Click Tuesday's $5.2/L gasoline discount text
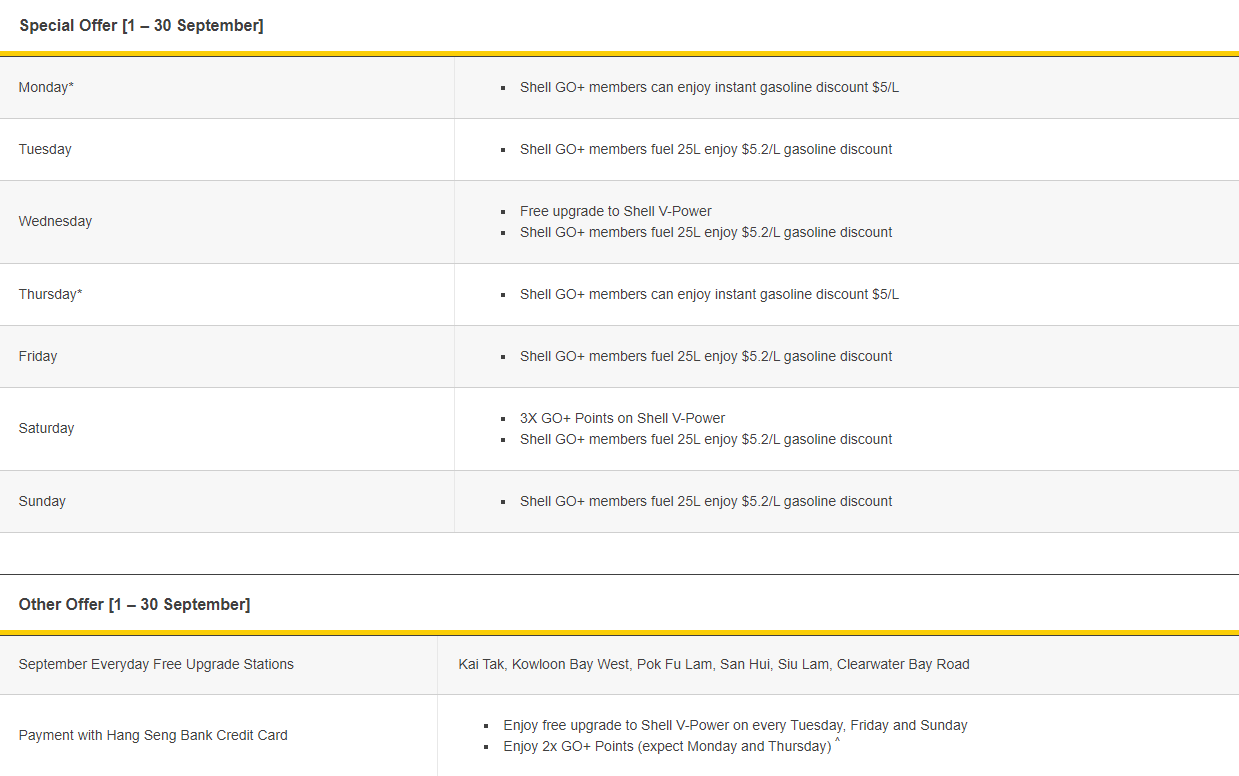Image resolution: width=1239 pixels, height=776 pixels. point(705,150)
